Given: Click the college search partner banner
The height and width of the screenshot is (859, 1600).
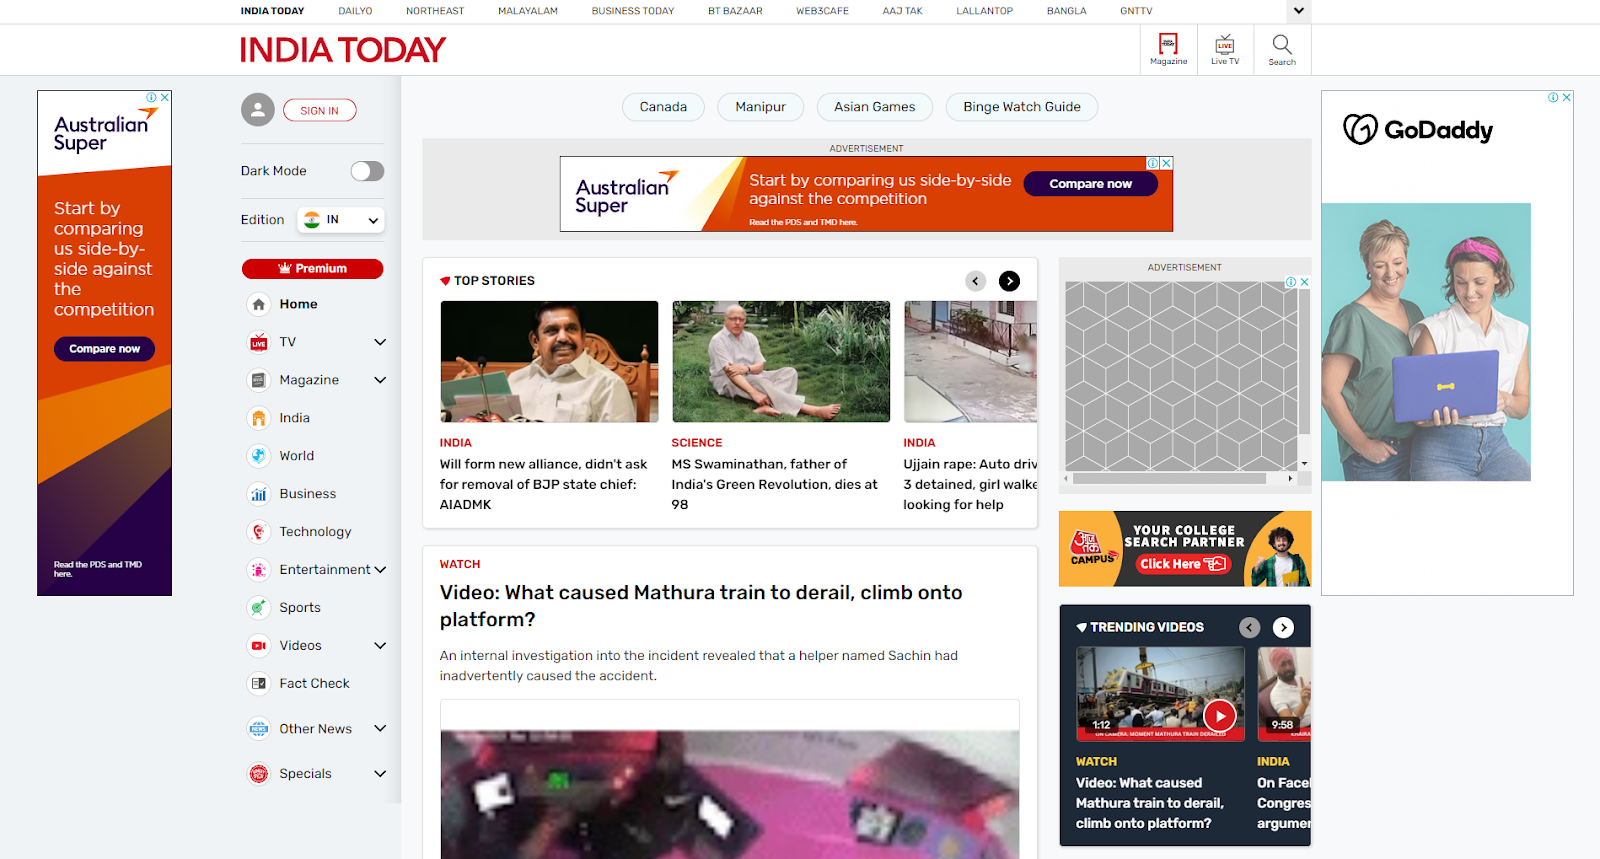Looking at the screenshot, I should point(1185,549).
